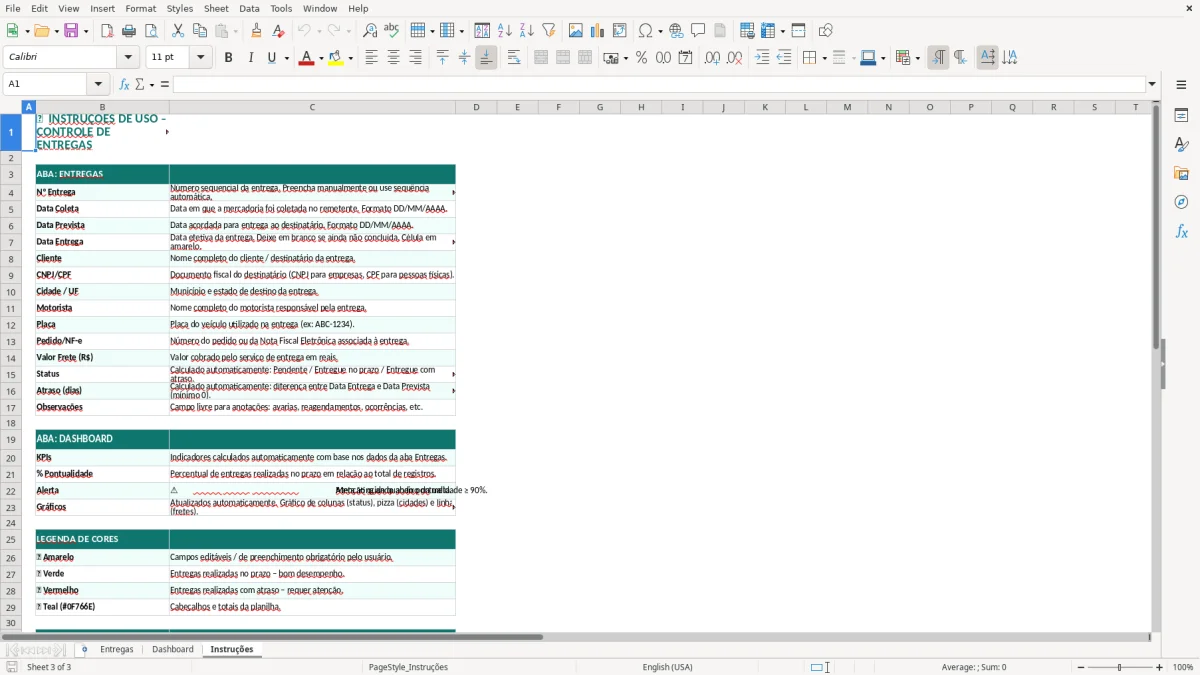This screenshot has width=1200, height=675.
Task: Expand Font Color dropdown arrow
Action: 320,58
